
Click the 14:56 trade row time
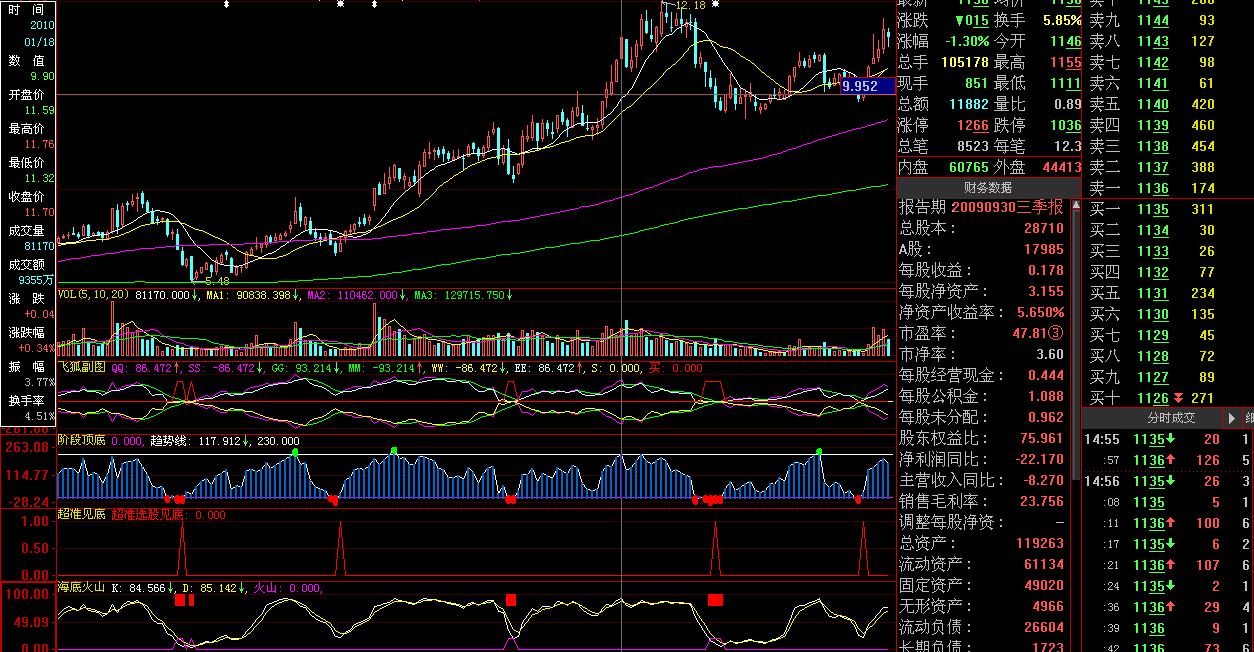[x=1101, y=481]
